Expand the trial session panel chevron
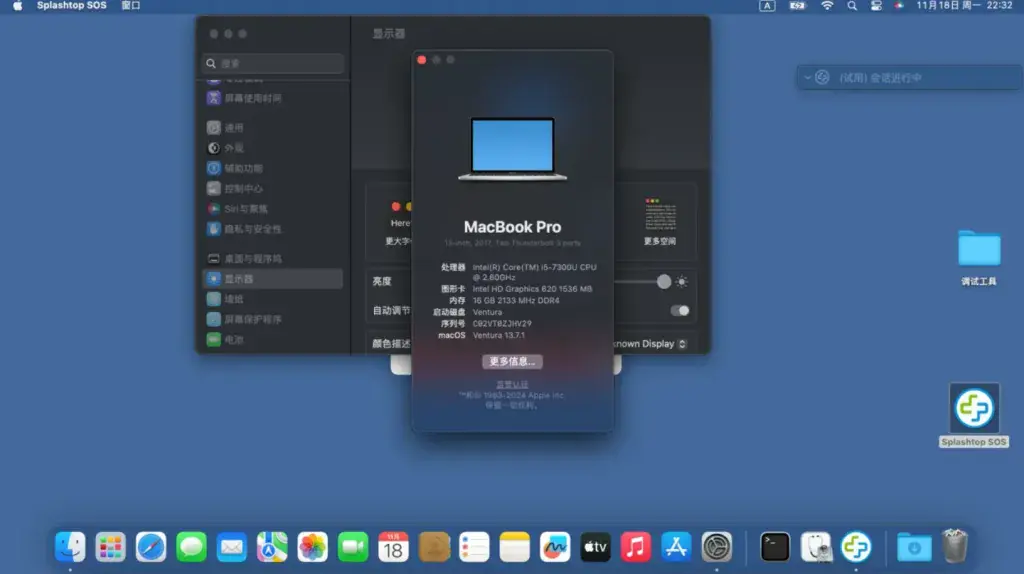The height and width of the screenshot is (574, 1024). [808, 78]
